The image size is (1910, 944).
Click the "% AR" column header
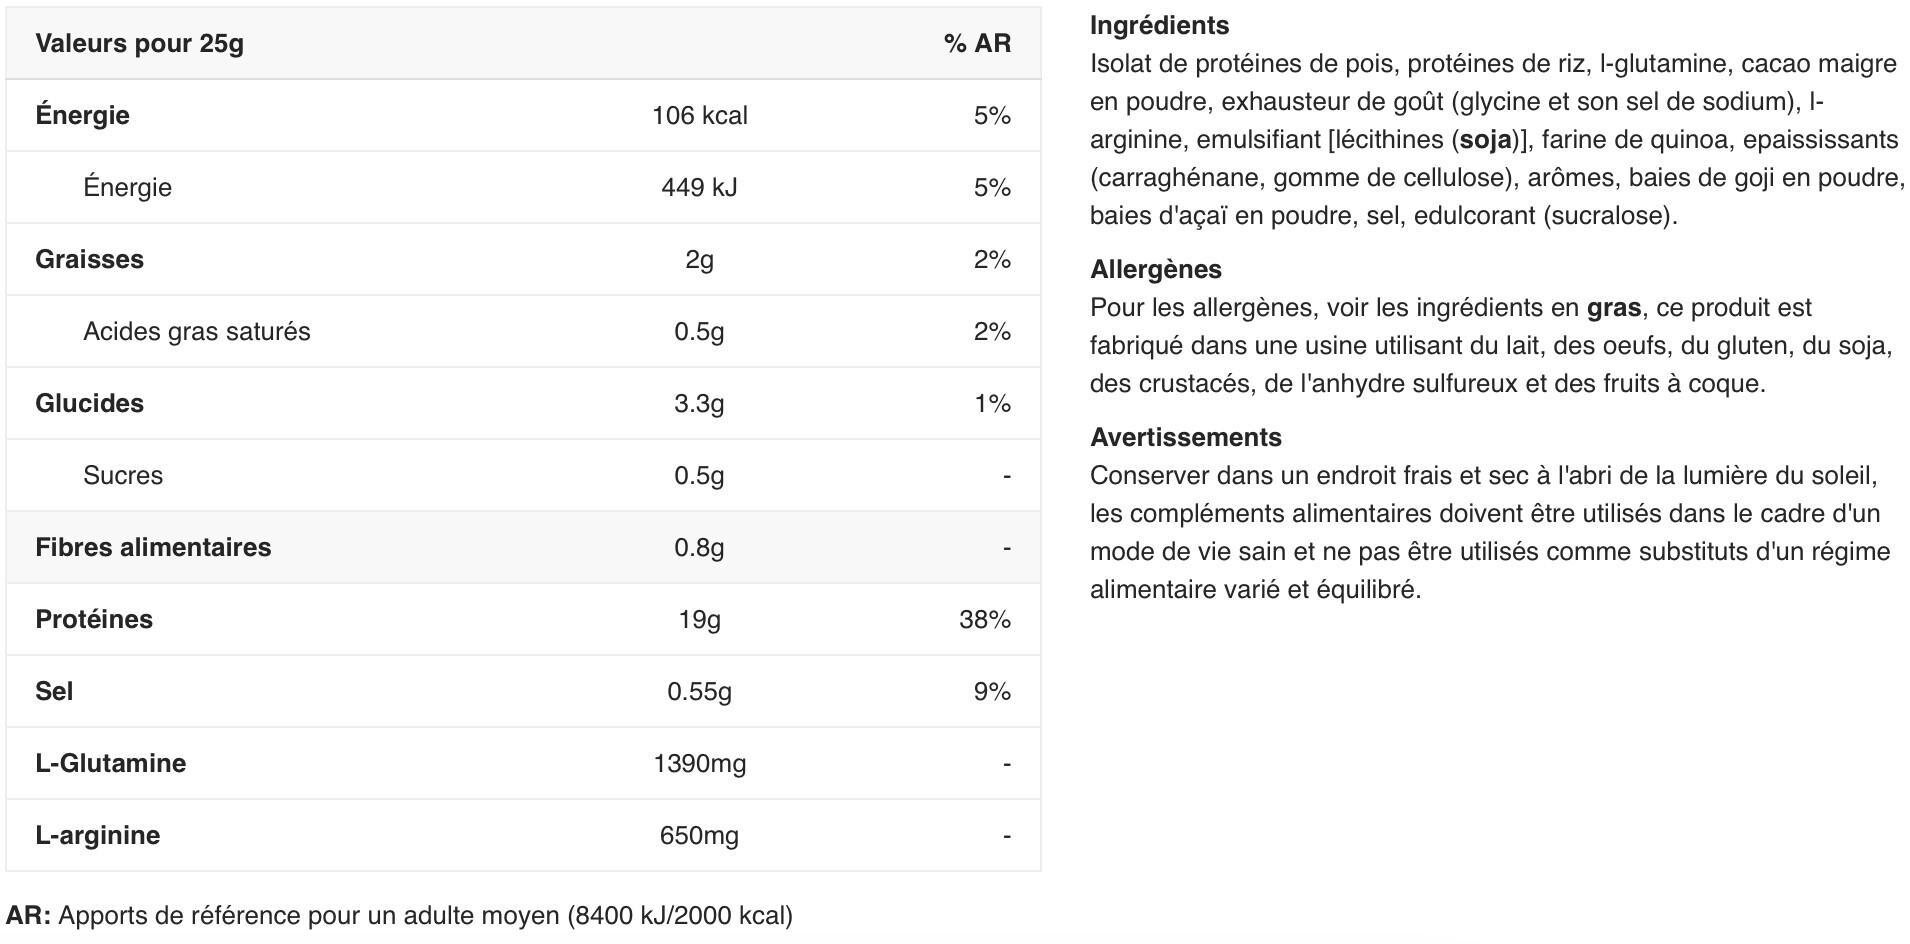coord(976,43)
